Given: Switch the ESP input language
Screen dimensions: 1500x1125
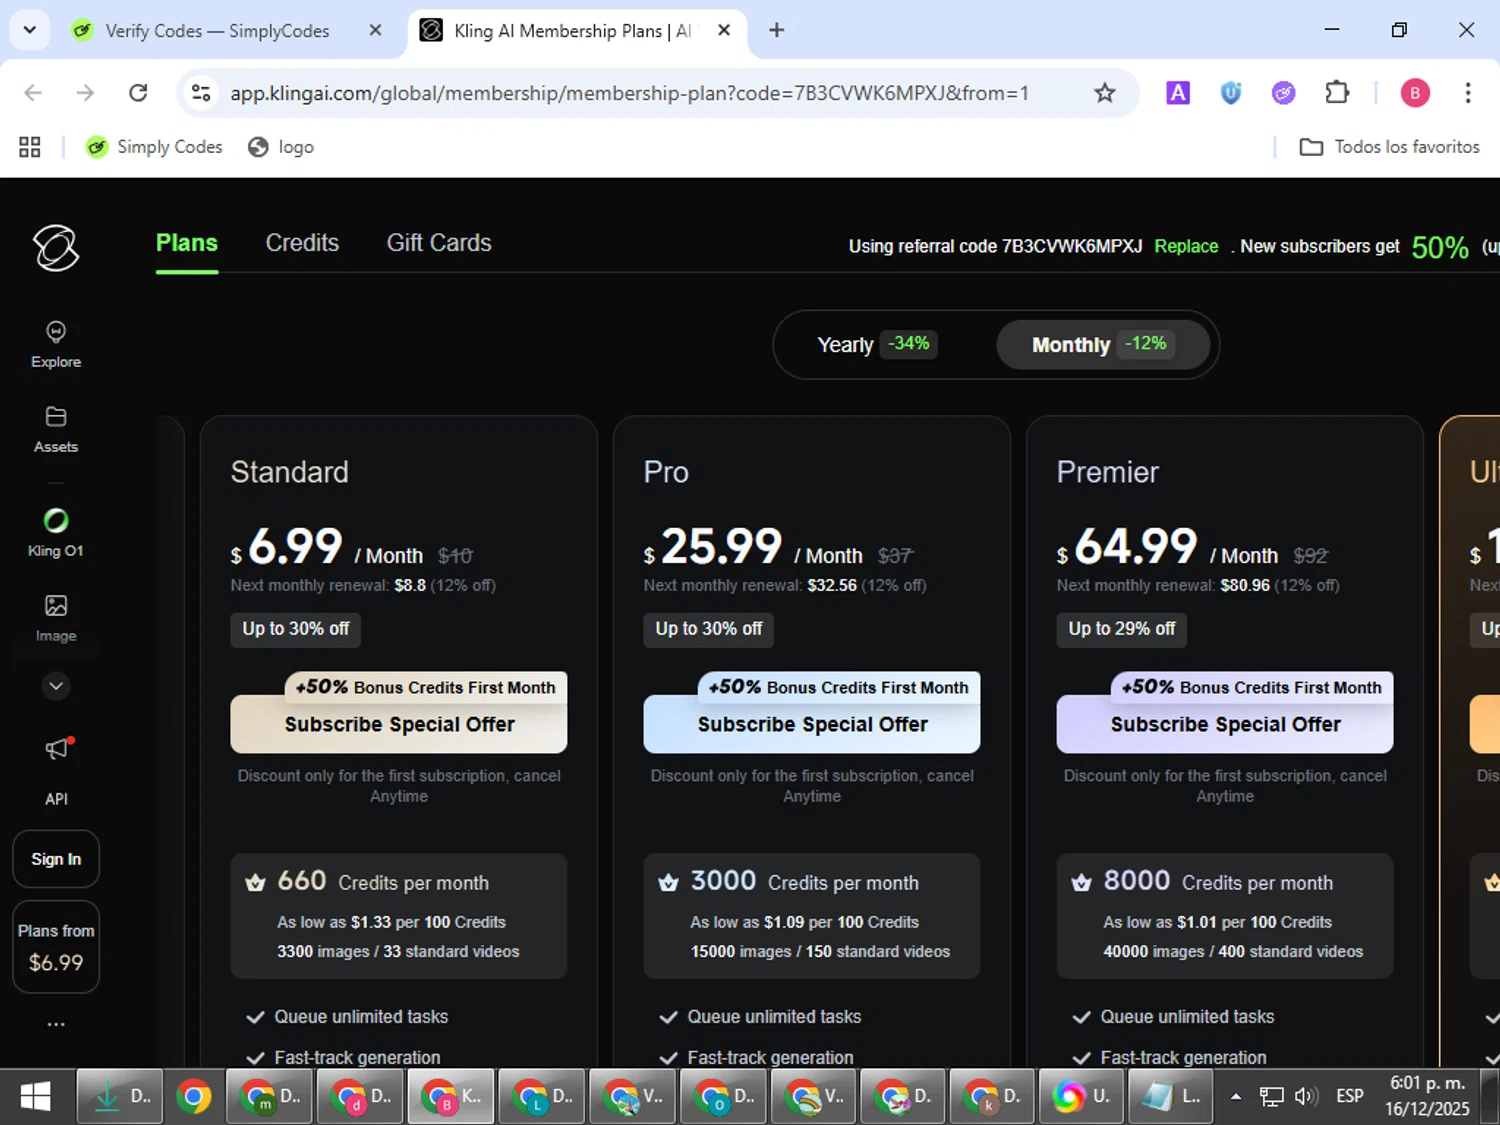Looking at the screenshot, I should (x=1350, y=1096).
